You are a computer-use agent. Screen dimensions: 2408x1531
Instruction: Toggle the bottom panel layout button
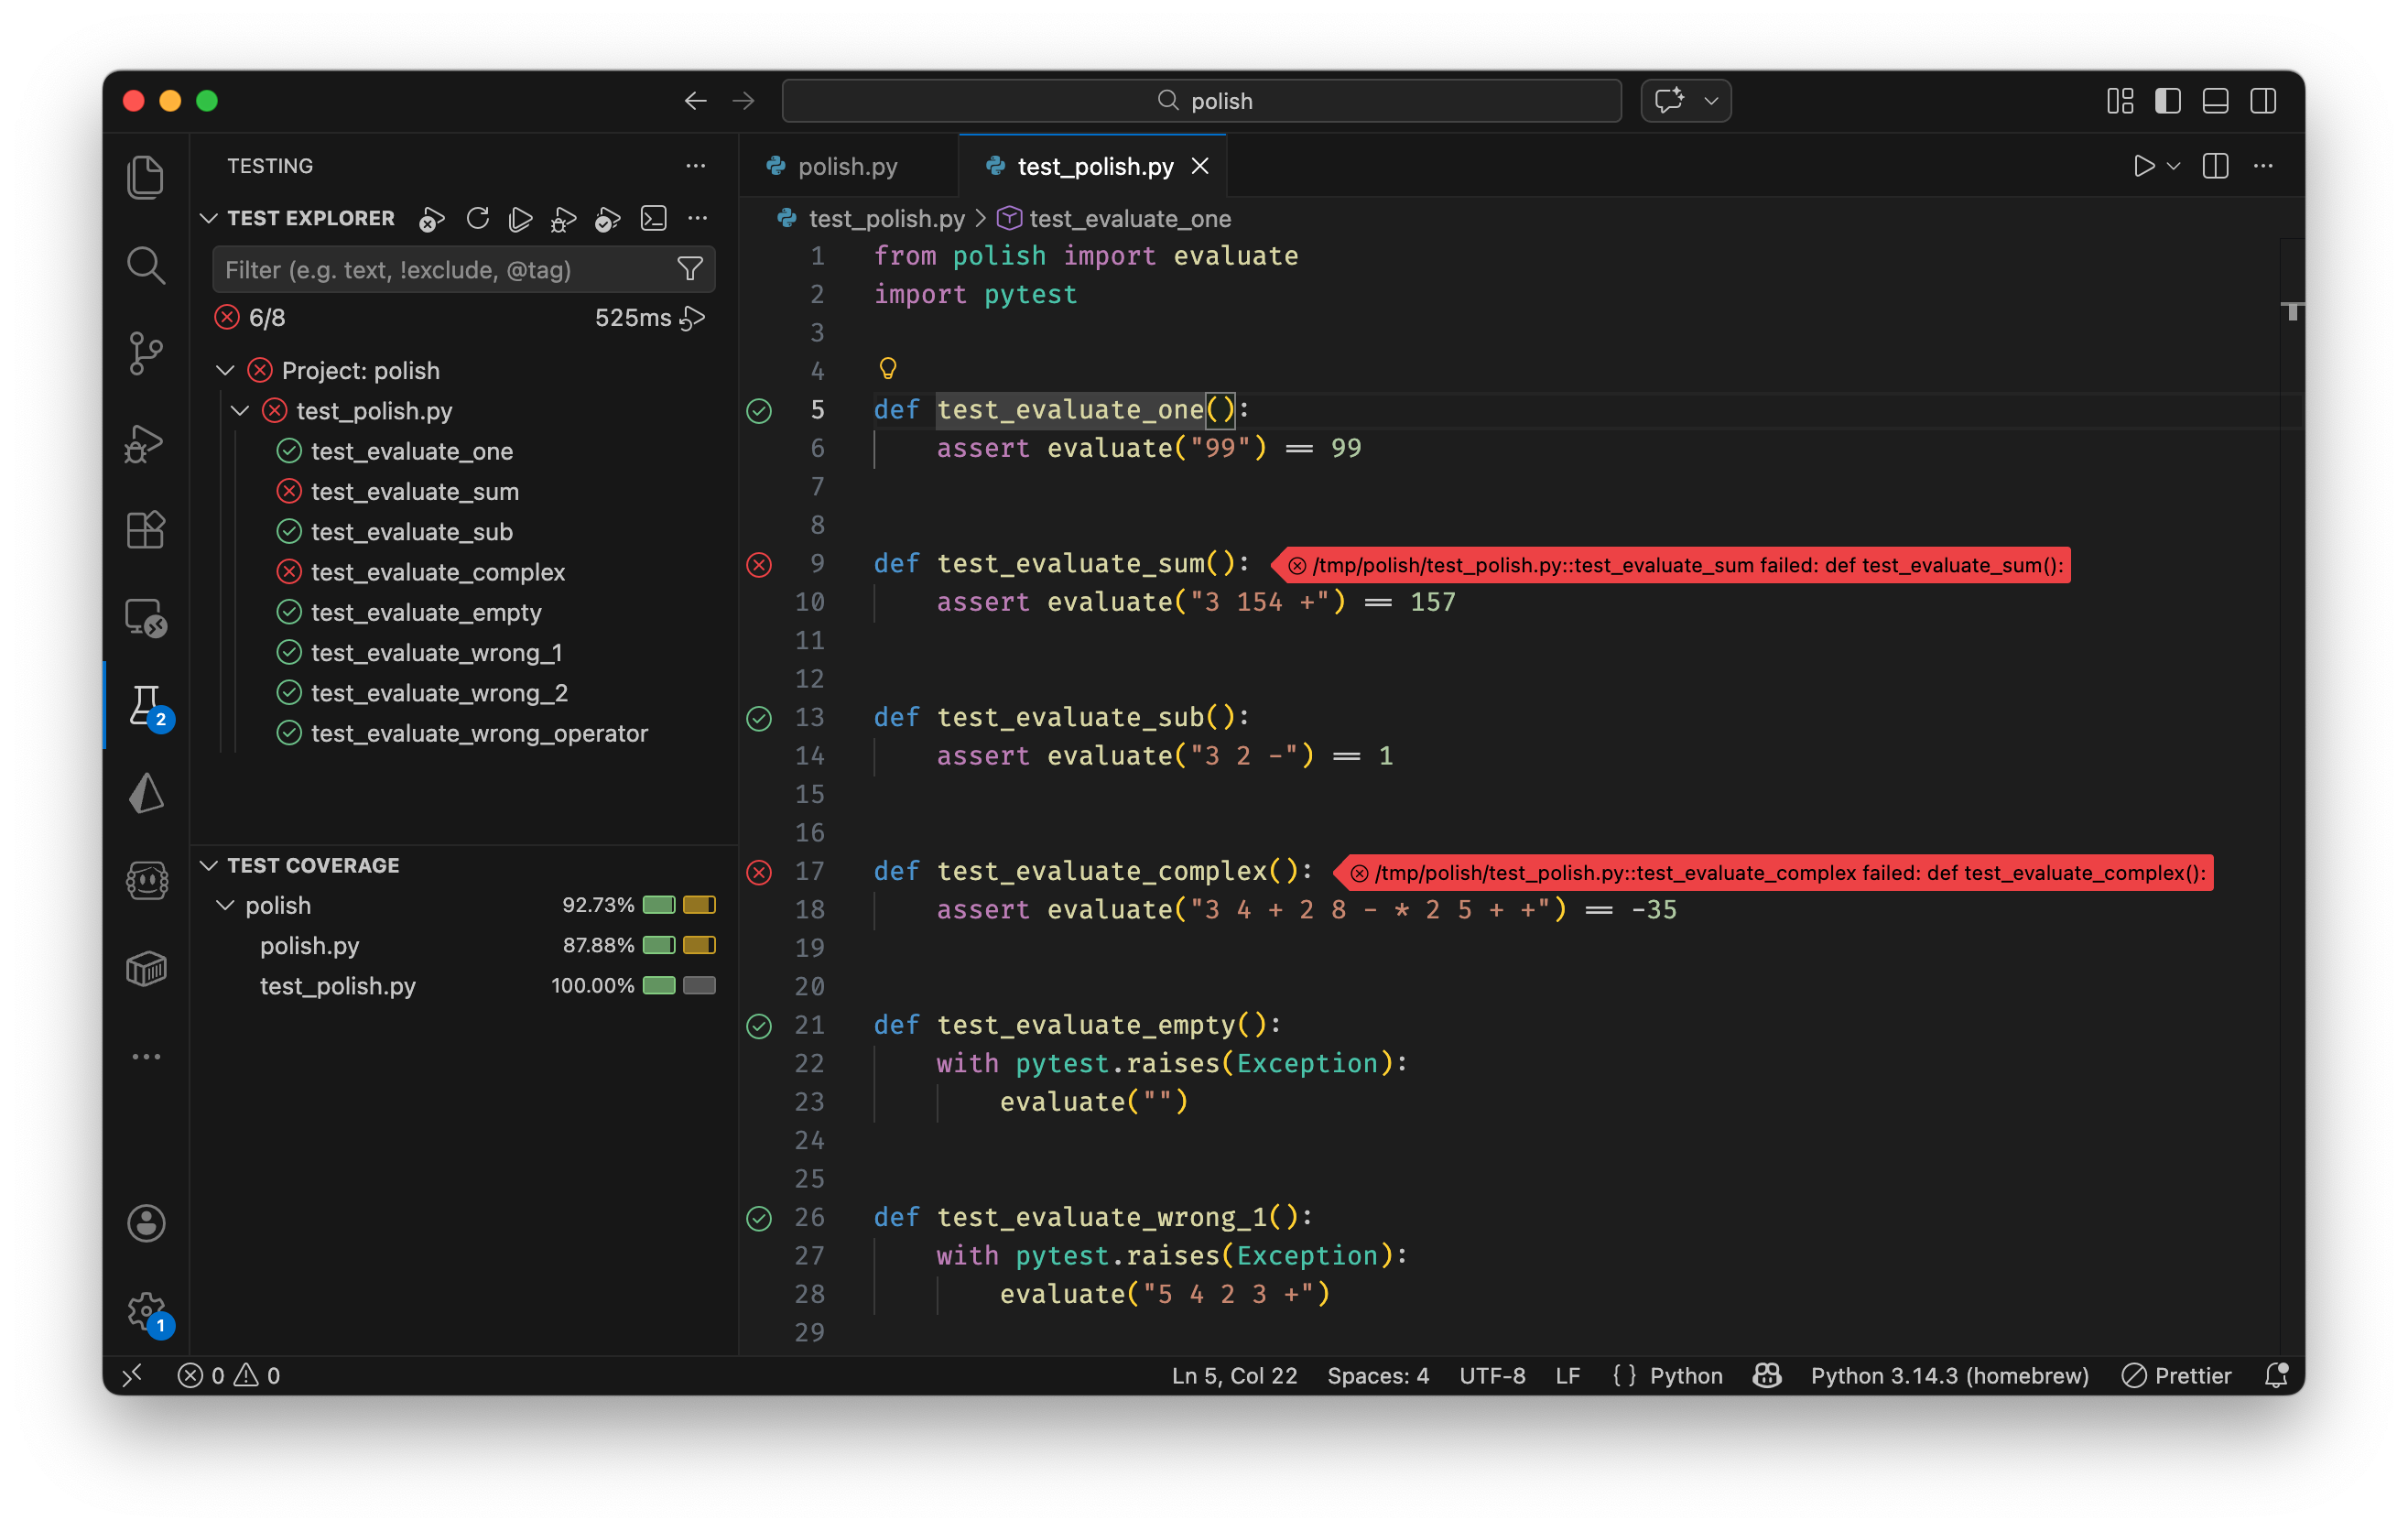pyautogui.click(x=2215, y=101)
